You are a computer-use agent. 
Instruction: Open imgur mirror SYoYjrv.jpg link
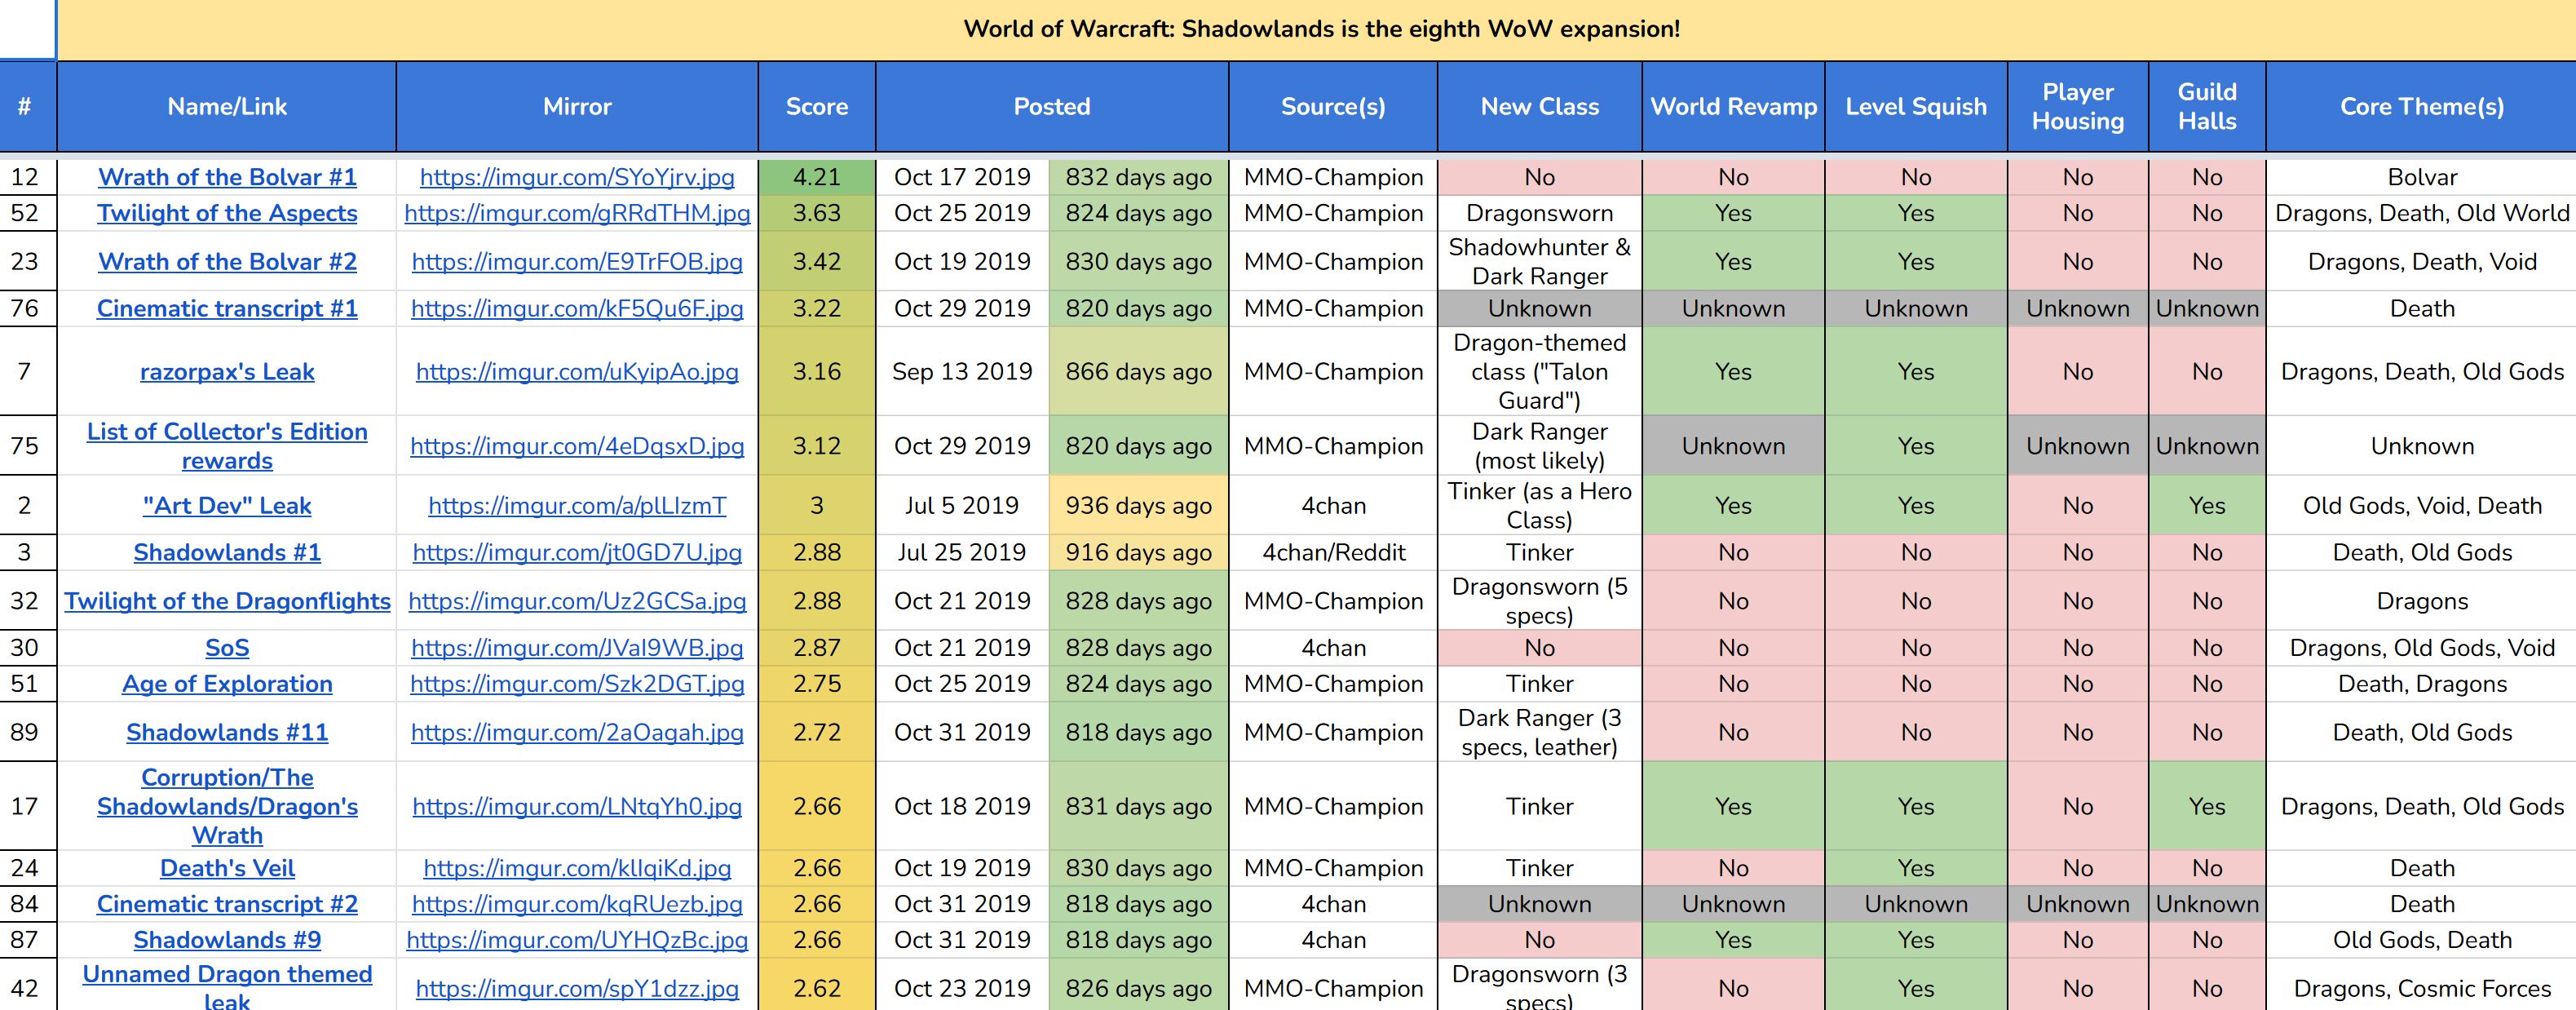[x=577, y=177]
